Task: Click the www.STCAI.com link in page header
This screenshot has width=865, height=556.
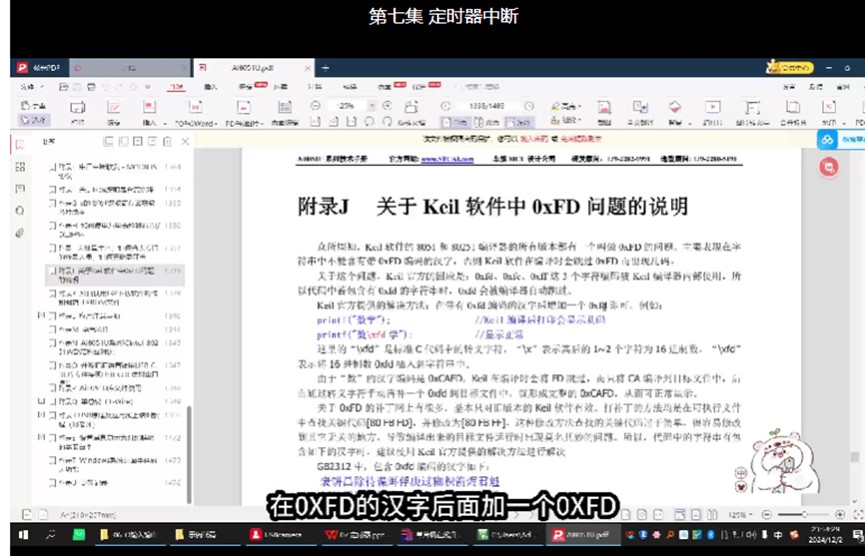Action: [x=447, y=159]
